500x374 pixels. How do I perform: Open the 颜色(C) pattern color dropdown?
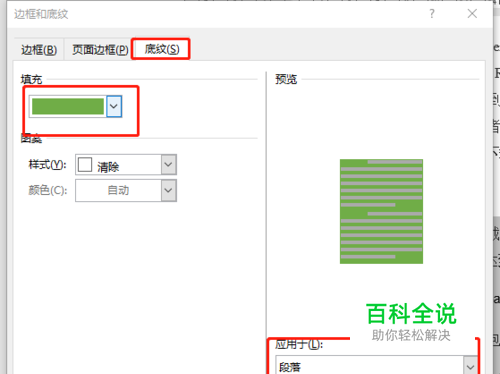126,190
